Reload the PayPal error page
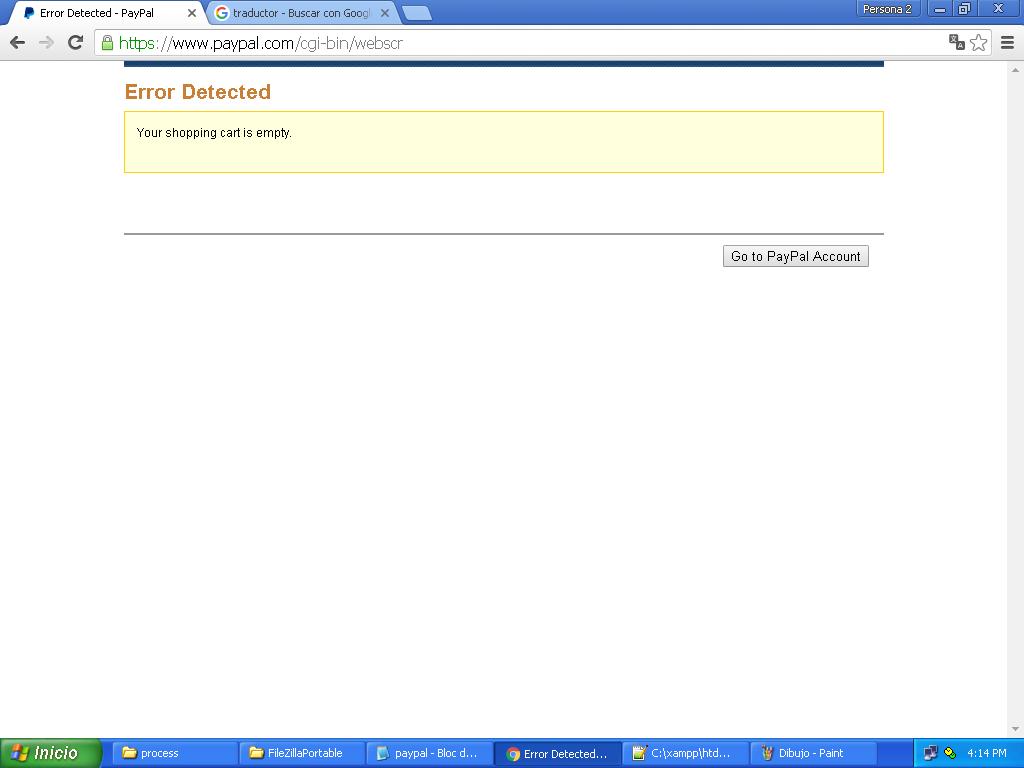 [76, 43]
